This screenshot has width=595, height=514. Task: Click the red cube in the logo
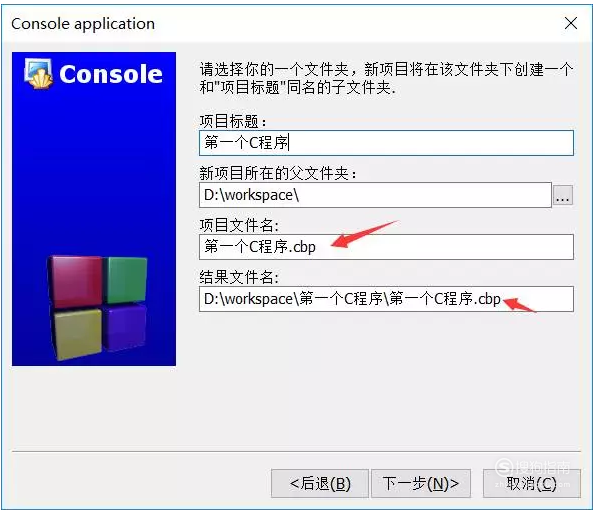click(x=76, y=281)
